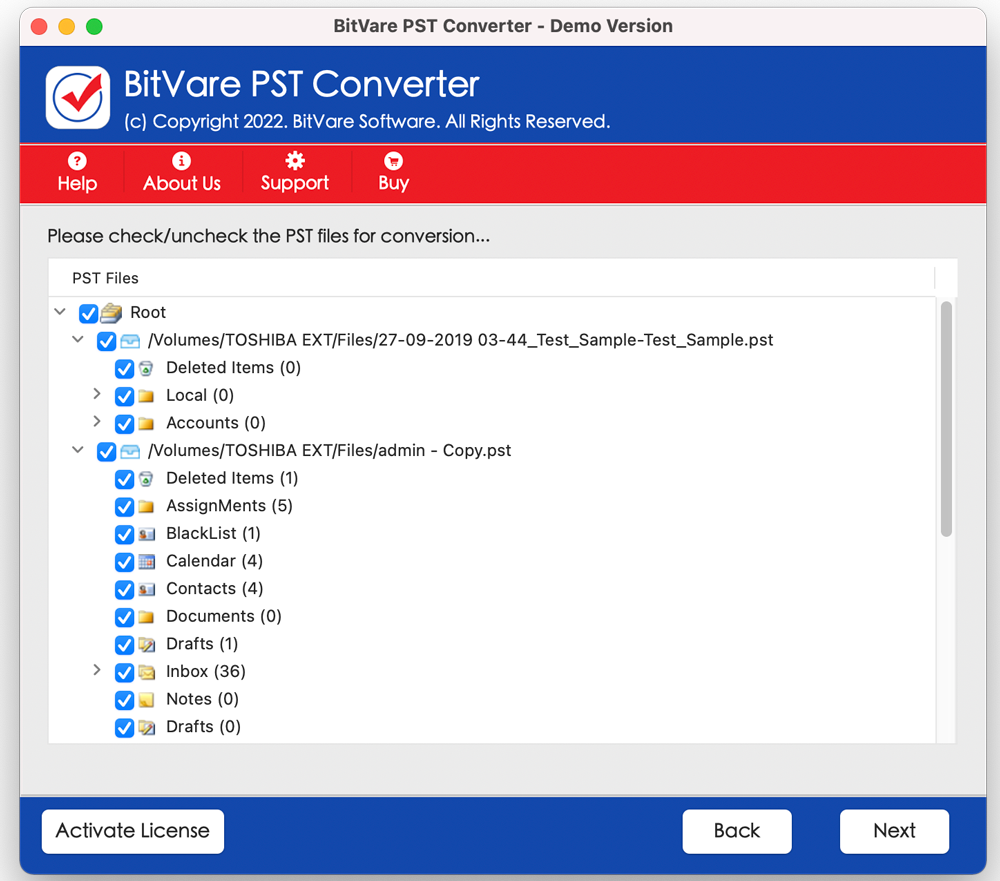The height and width of the screenshot is (881, 1000).
Task: Open About Us info icon
Action: pos(181,160)
